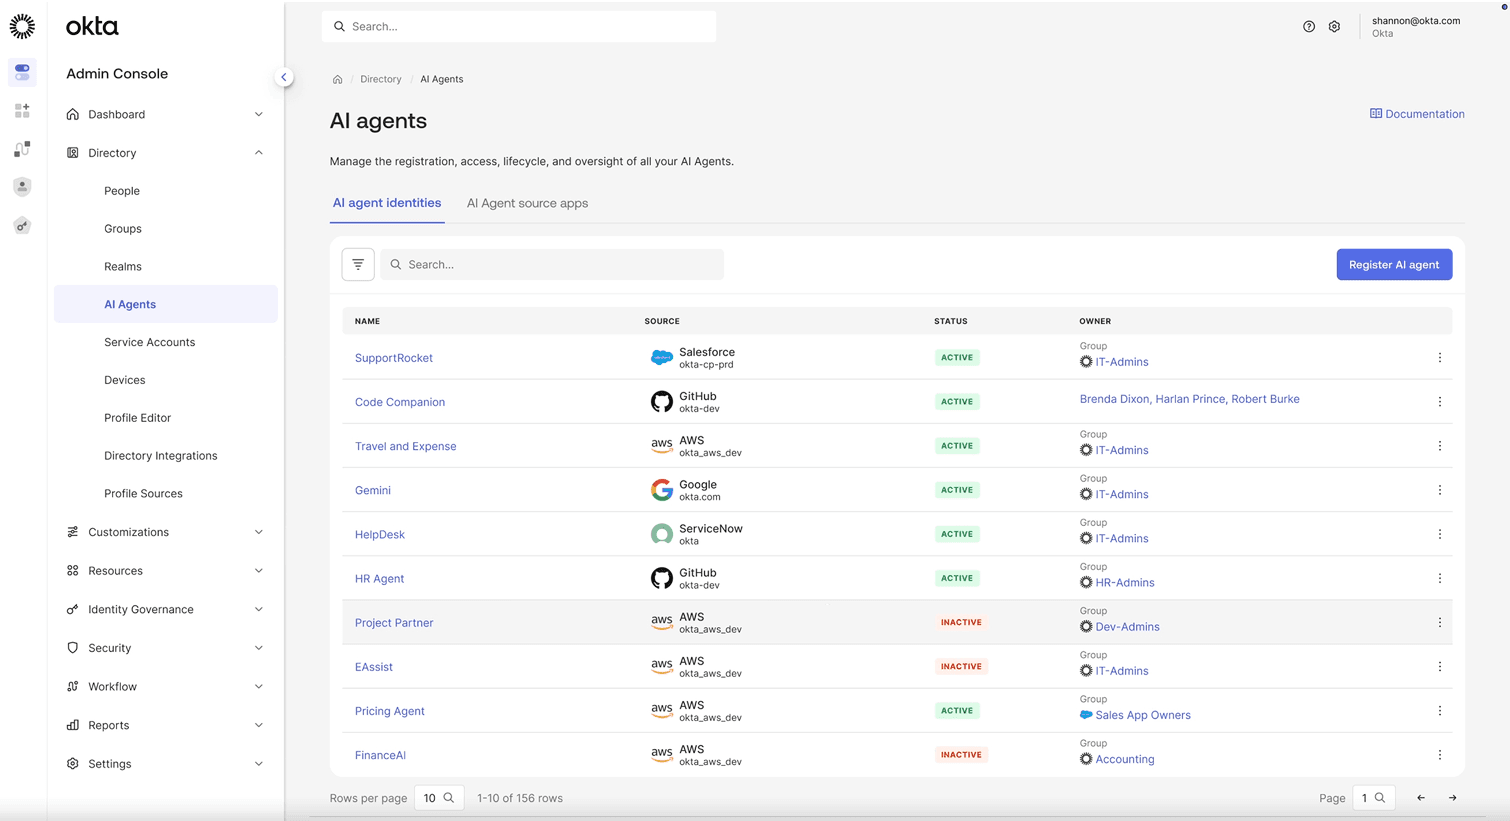The image size is (1510, 821).
Task: Click the home icon in breadcrumb
Action: click(x=338, y=80)
